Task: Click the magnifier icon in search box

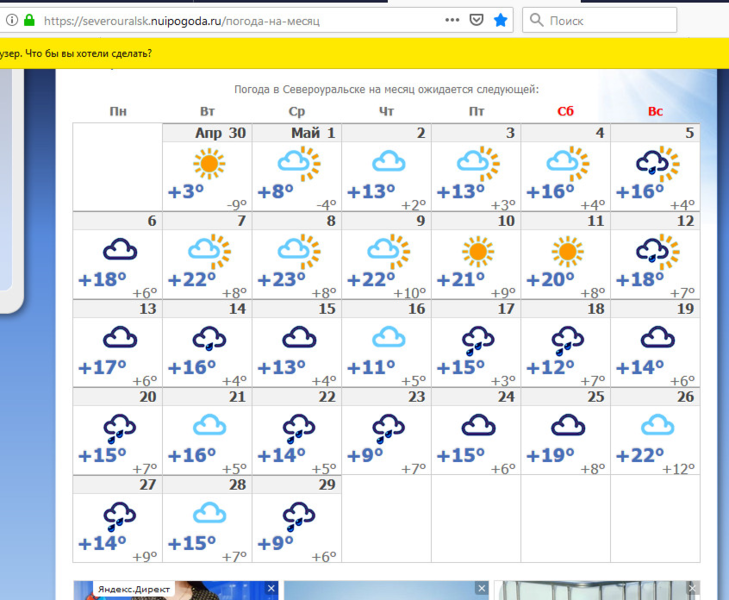Action: 536,20
